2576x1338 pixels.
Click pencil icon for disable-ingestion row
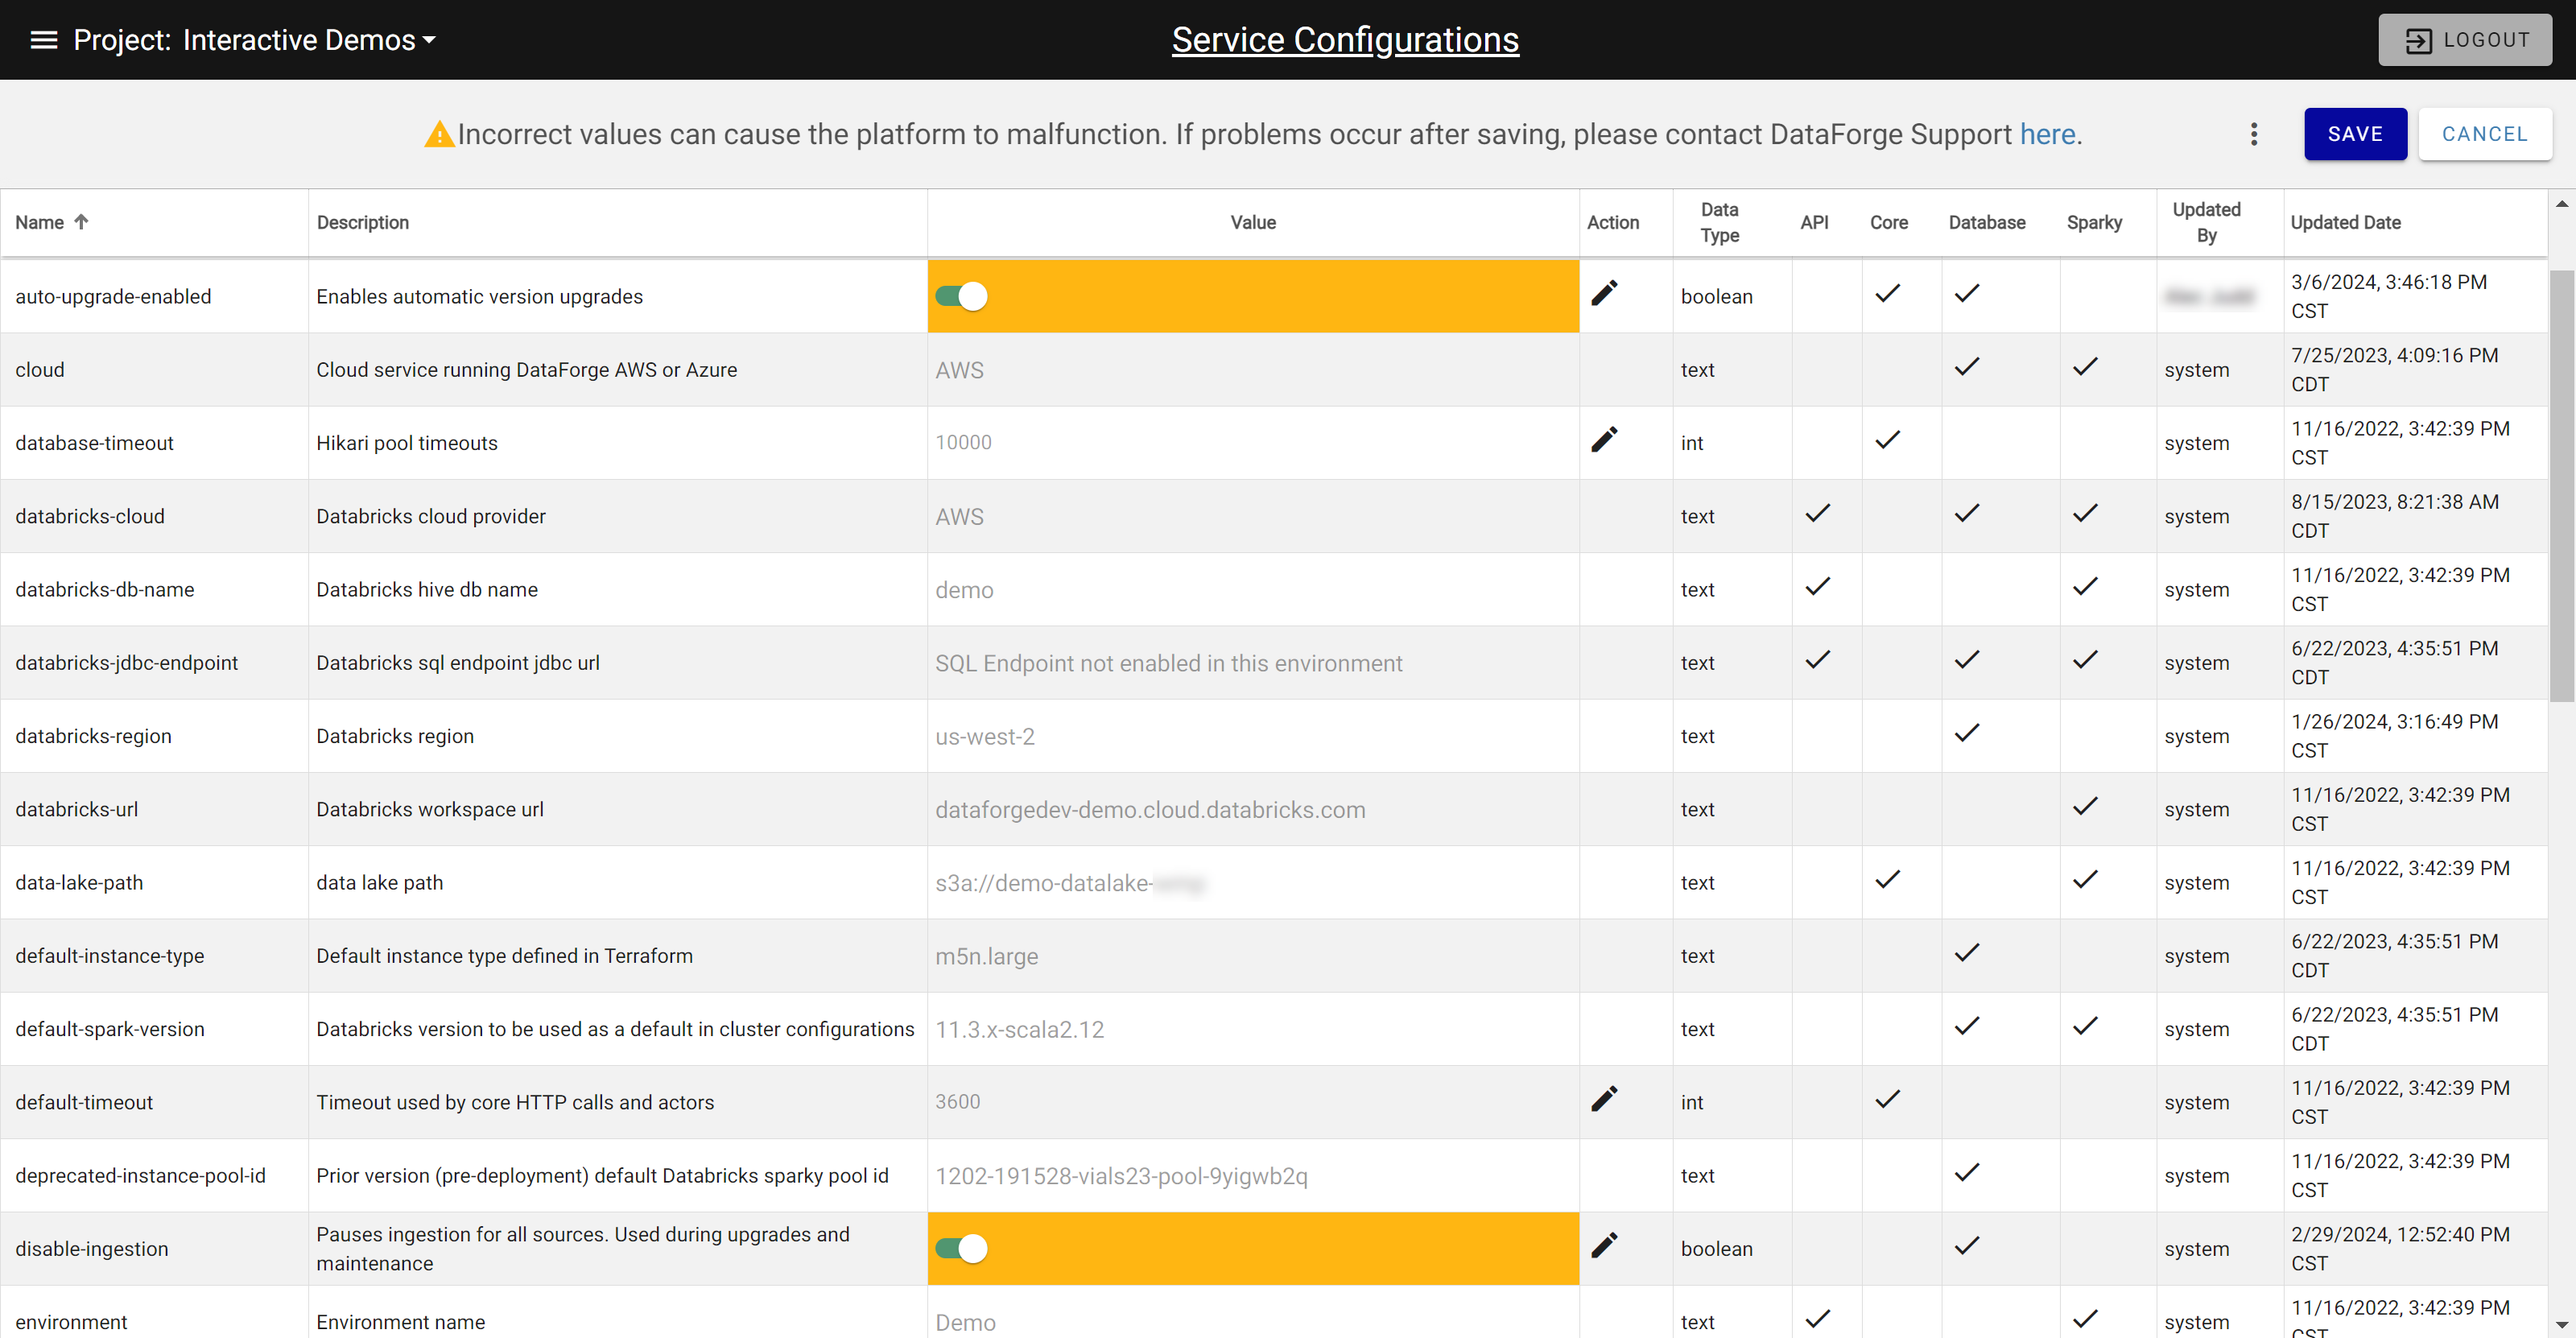click(x=1604, y=1245)
